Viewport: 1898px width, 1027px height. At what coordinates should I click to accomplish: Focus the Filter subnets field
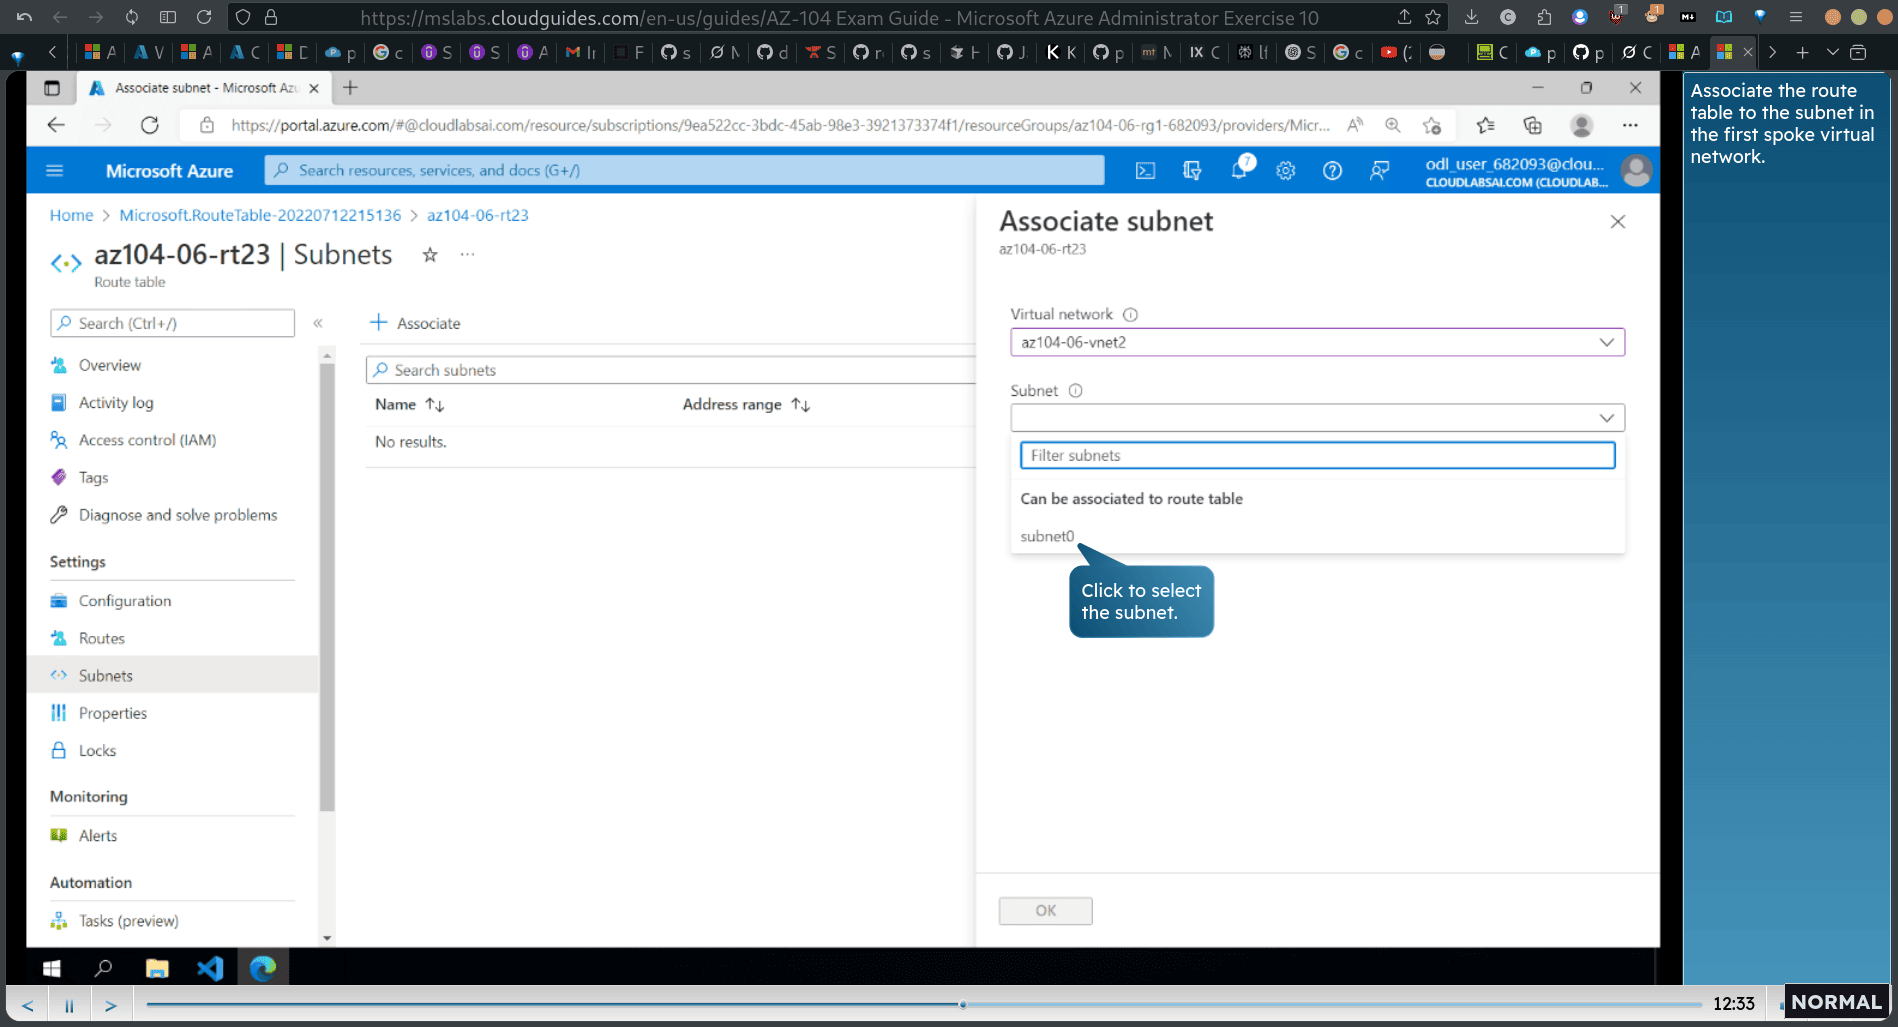pyautogui.click(x=1317, y=455)
